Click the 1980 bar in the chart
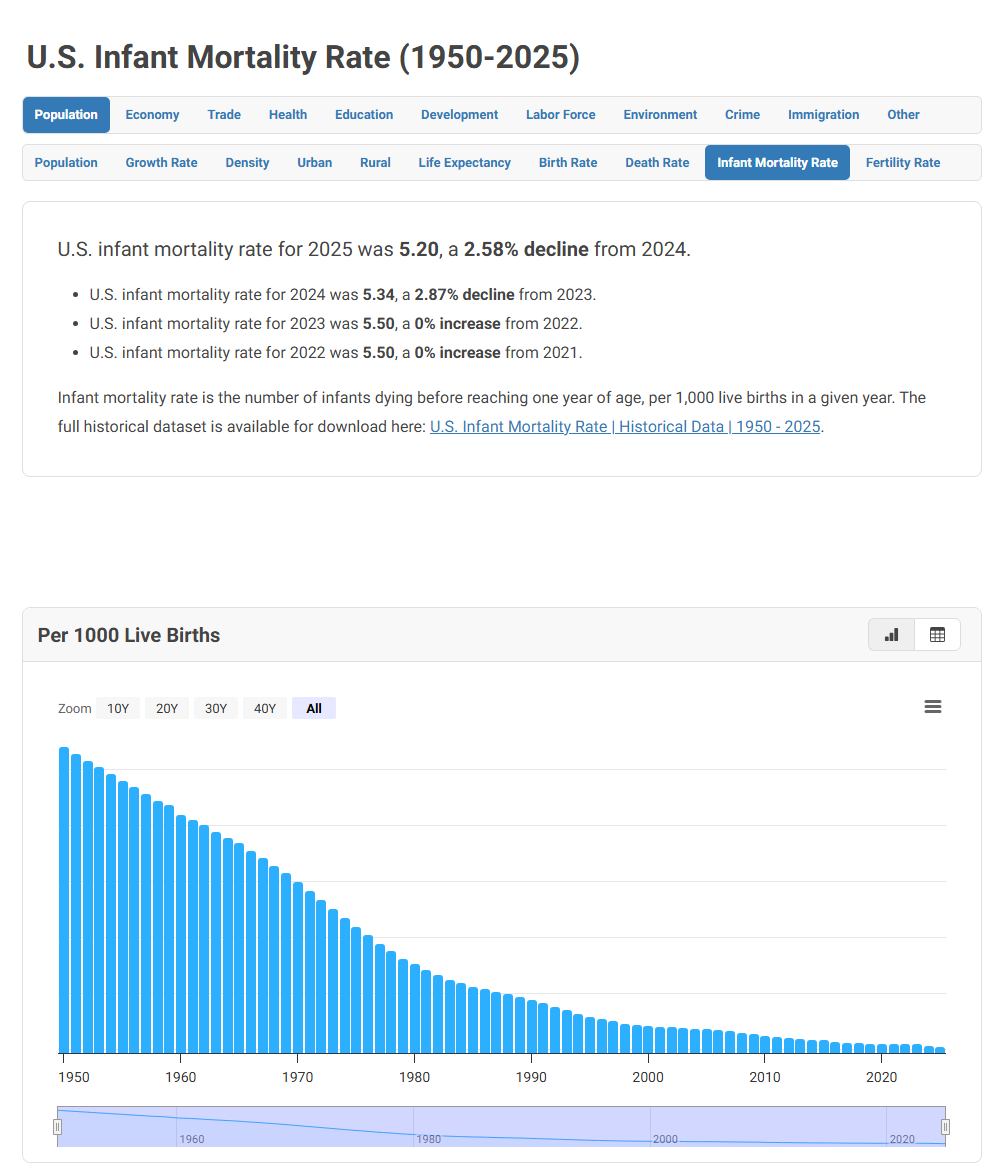996x1176 pixels. (414, 1009)
